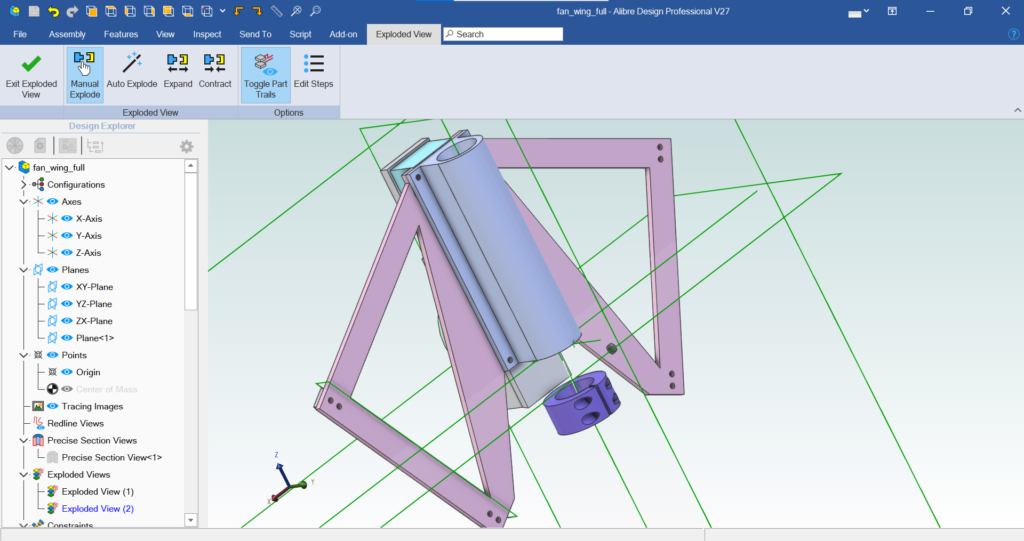Open Design Explorer settings gear
Viewport: 1024px width, 541px height.
click(186, 146)
